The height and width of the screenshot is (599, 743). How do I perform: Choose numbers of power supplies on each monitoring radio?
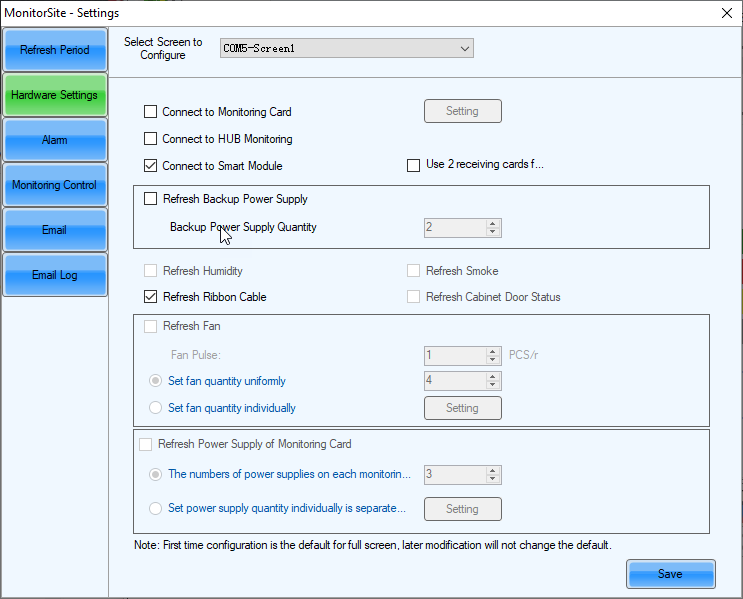[x=155, y=474]
